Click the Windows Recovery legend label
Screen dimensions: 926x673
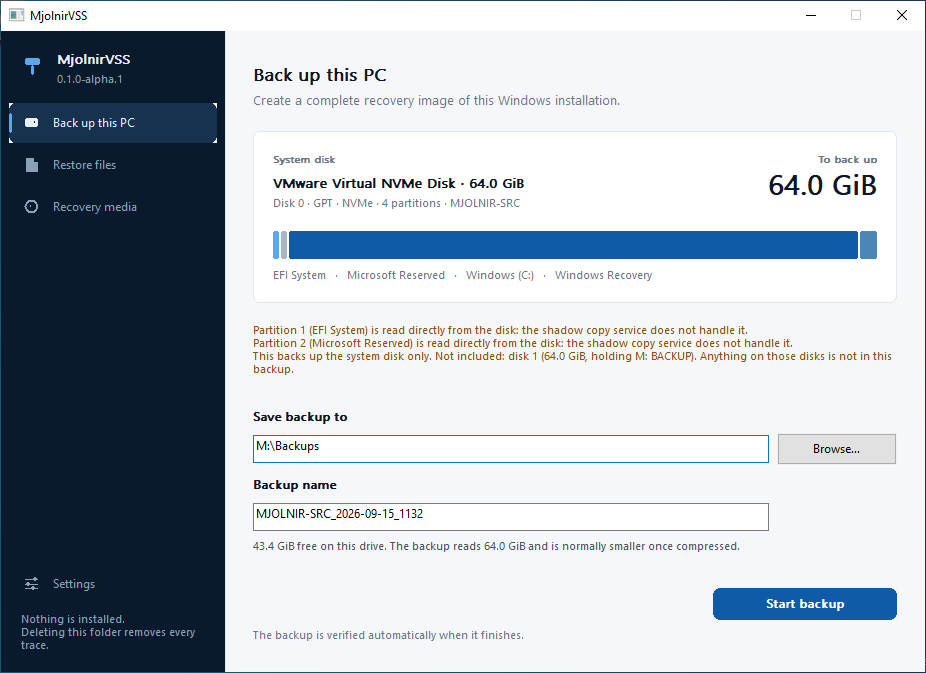pos(604,275)
